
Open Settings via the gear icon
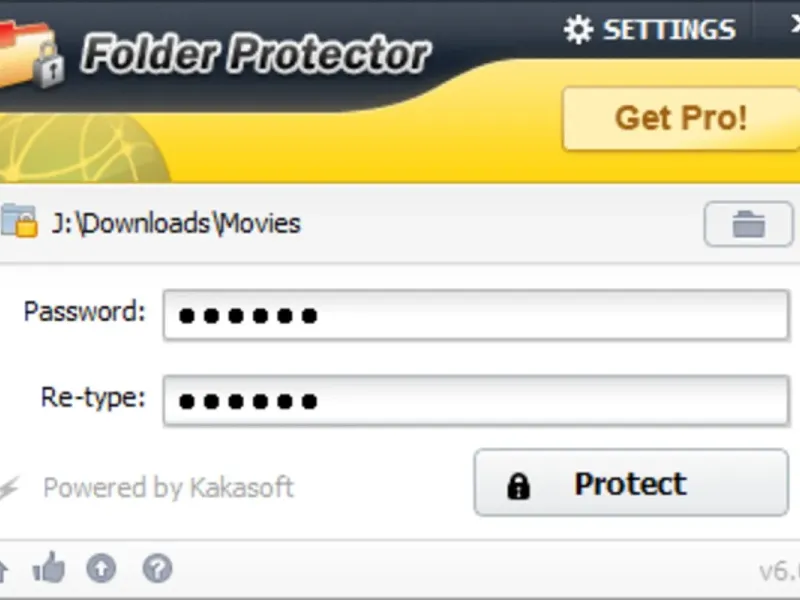point(578,30)
